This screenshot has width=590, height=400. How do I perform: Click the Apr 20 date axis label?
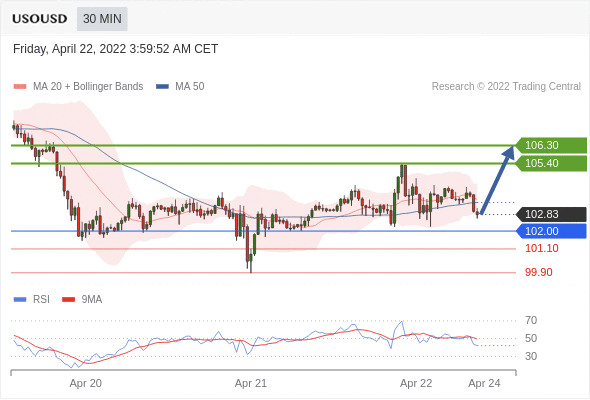[85, 383]
